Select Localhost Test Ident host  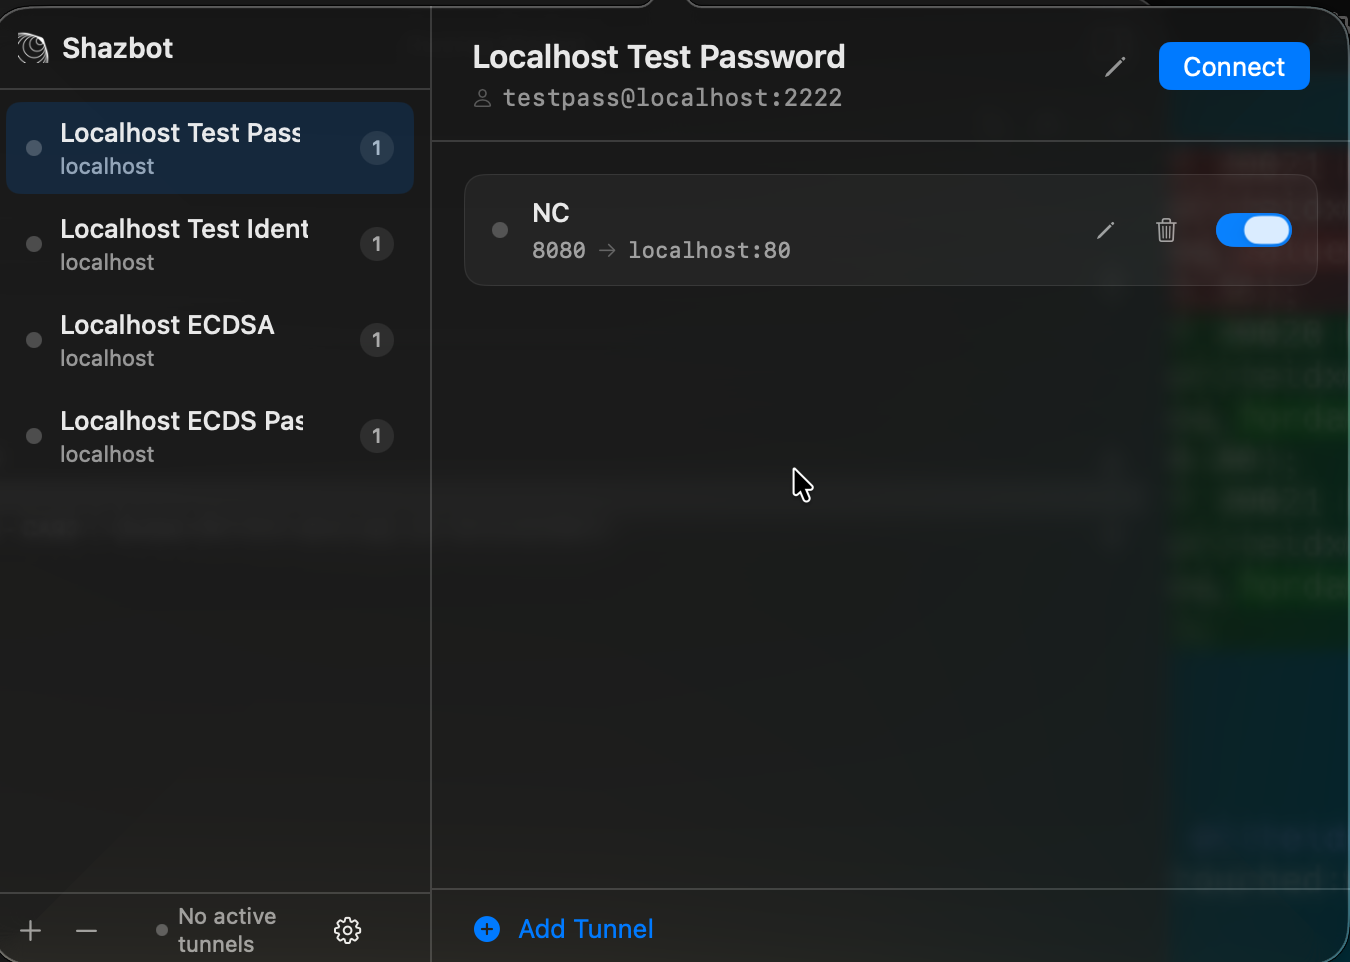click(x=210, y=244)
